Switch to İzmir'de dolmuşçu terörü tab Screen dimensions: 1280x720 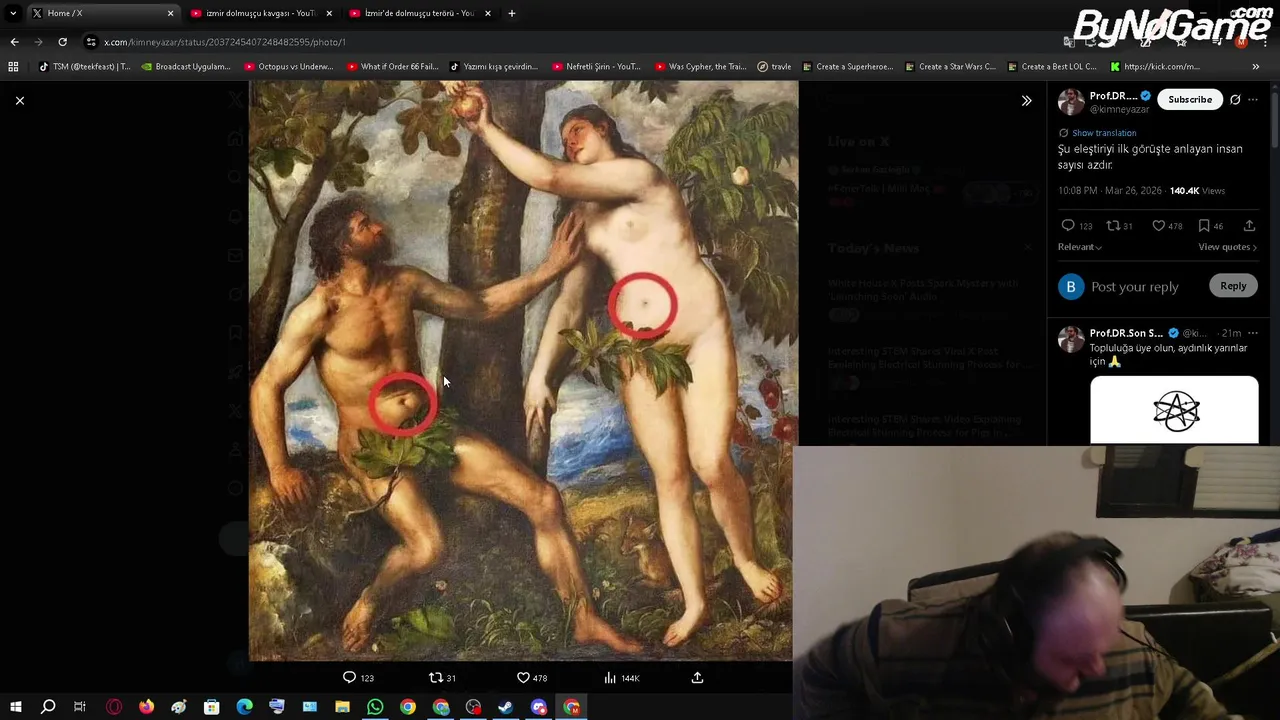point(419,13)
